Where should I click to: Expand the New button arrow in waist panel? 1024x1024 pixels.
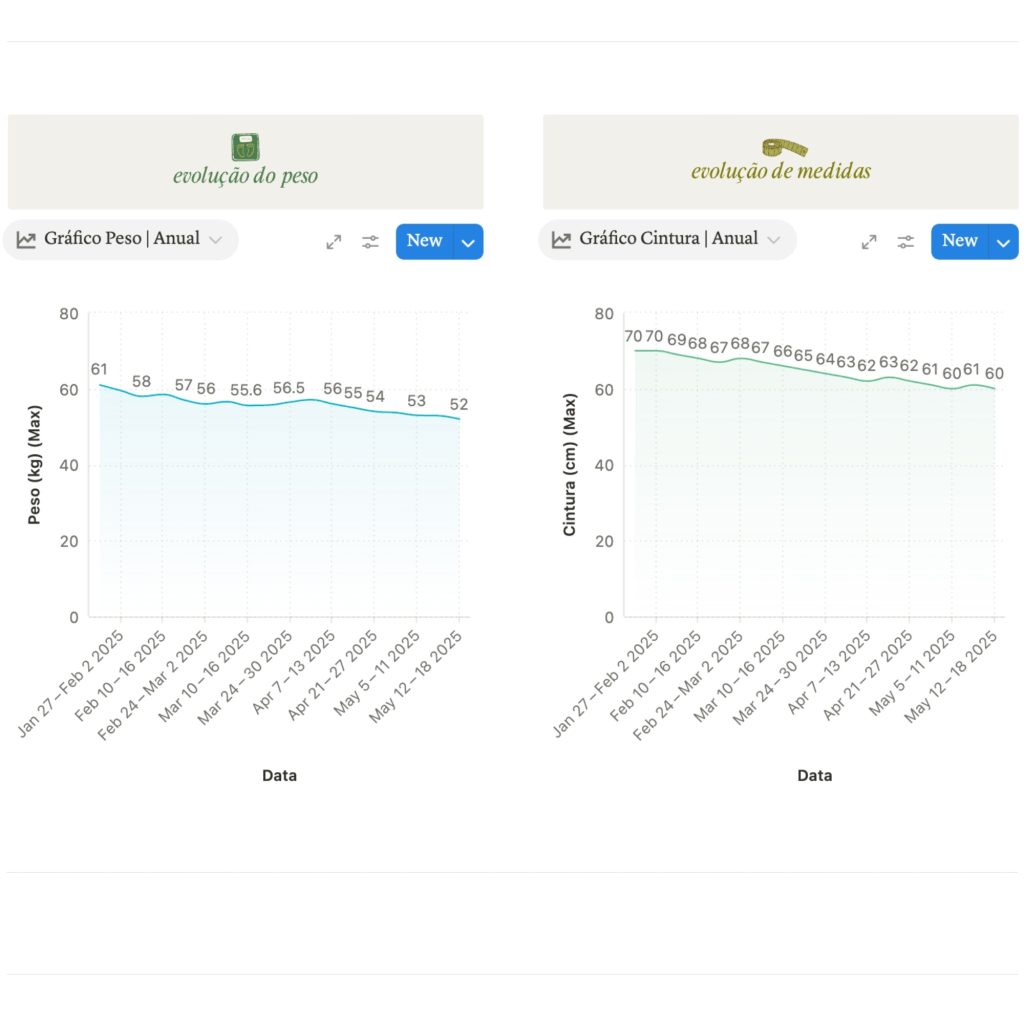point(1004,242)
